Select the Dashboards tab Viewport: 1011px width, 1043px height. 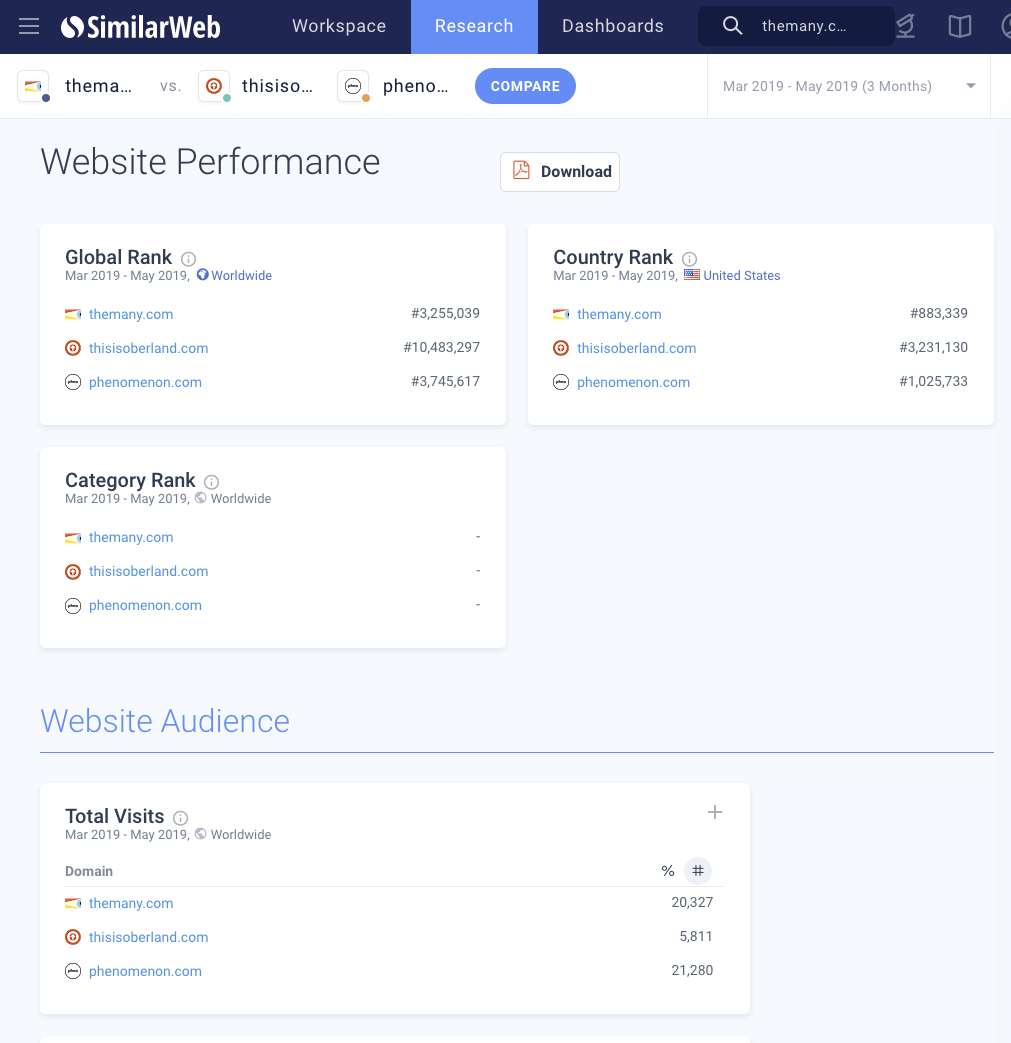612,27
